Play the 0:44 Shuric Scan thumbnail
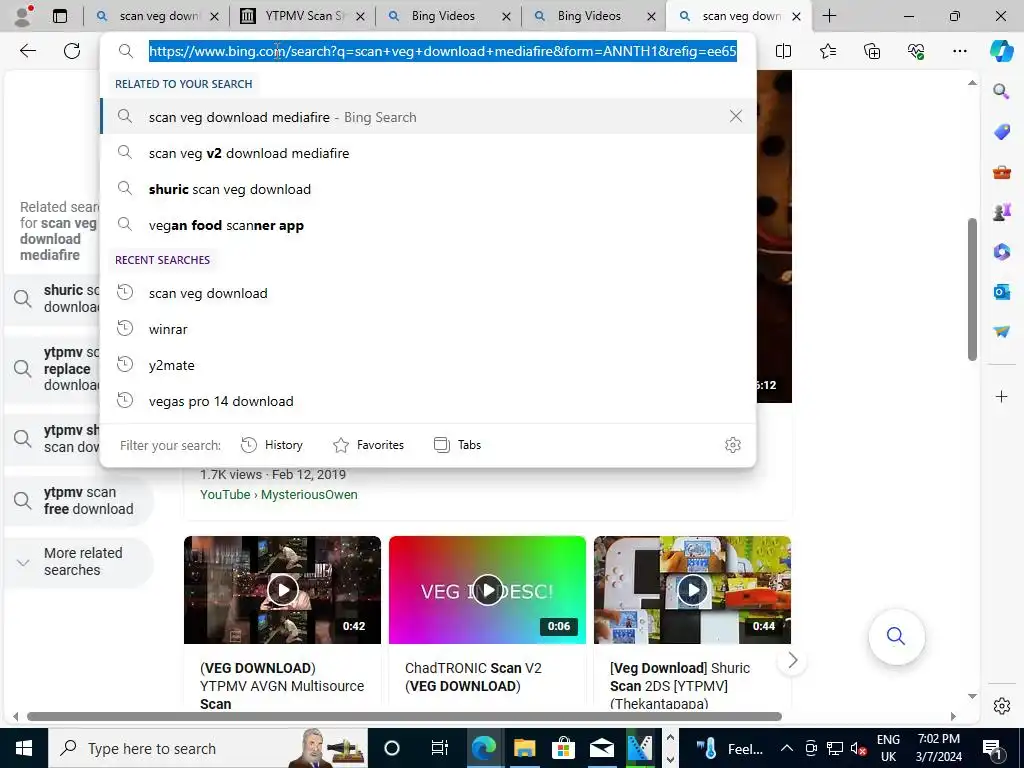Screen dimensions: 1024x768 [x=692, y=590]
